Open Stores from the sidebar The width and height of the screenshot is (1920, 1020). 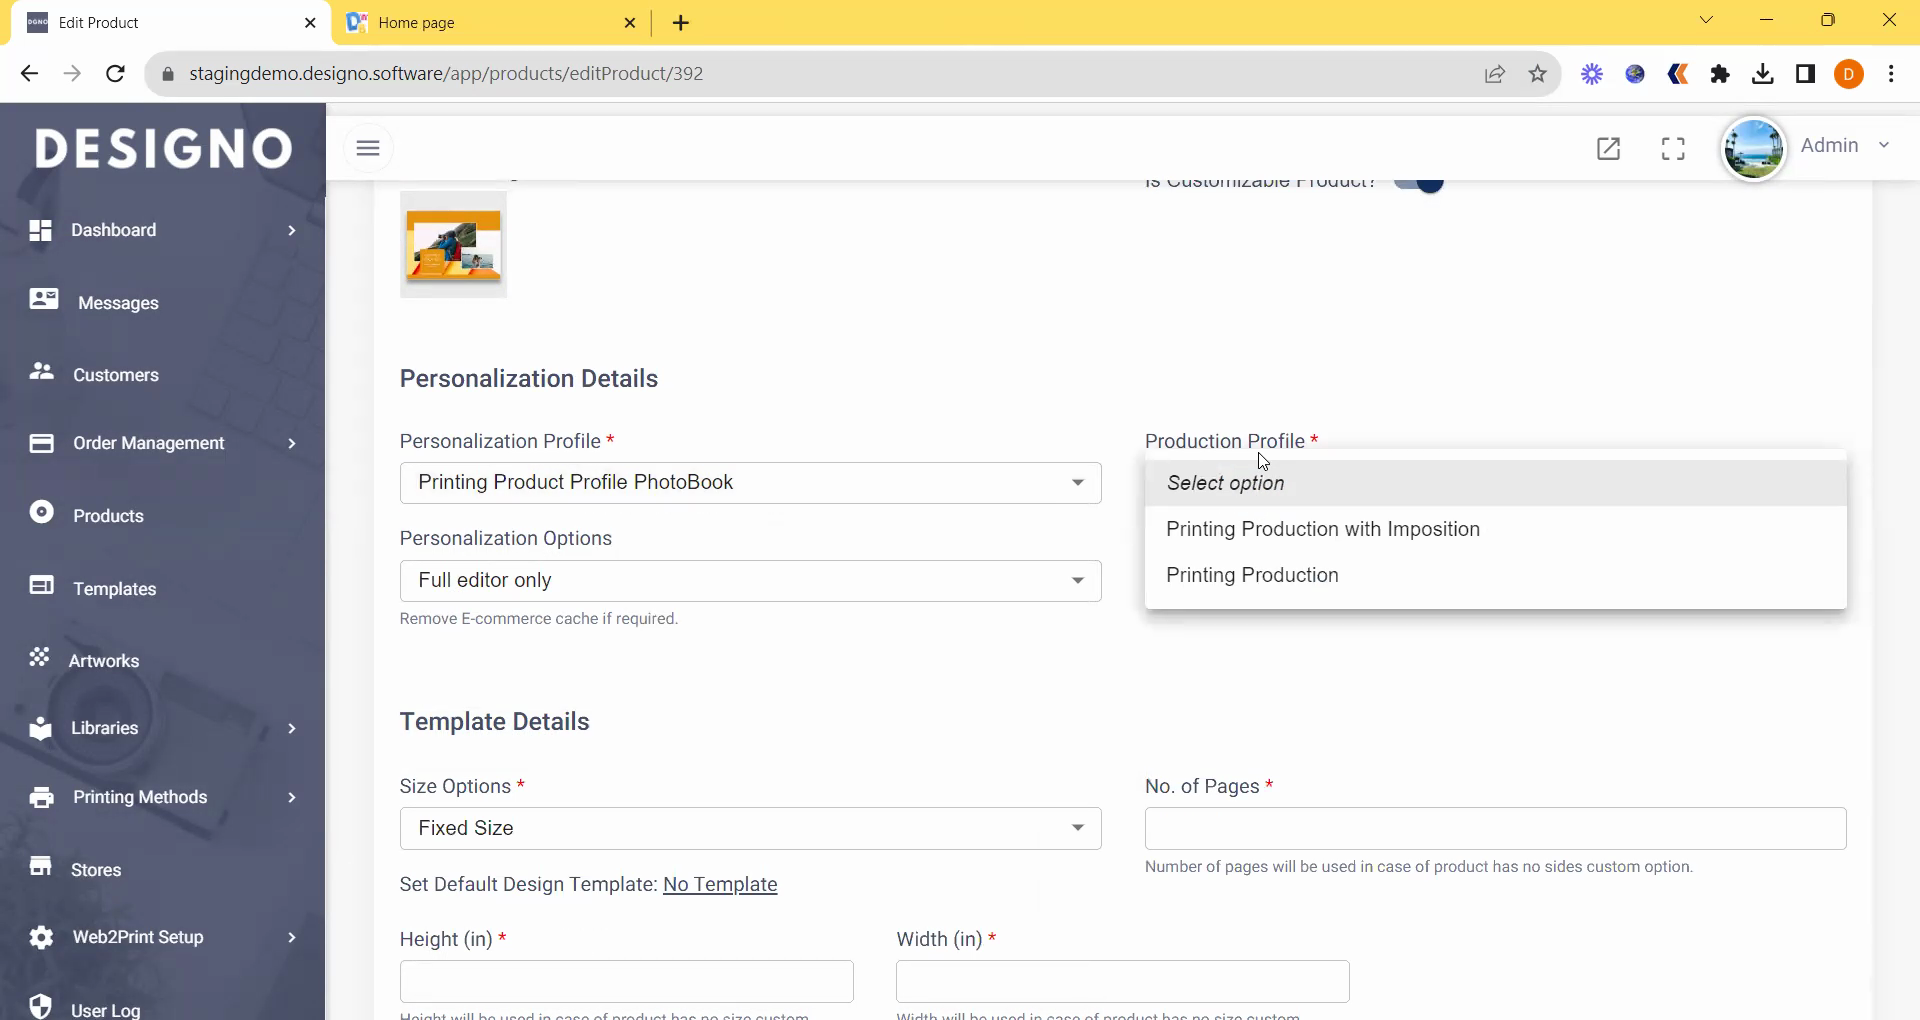(x=96, y=870)
